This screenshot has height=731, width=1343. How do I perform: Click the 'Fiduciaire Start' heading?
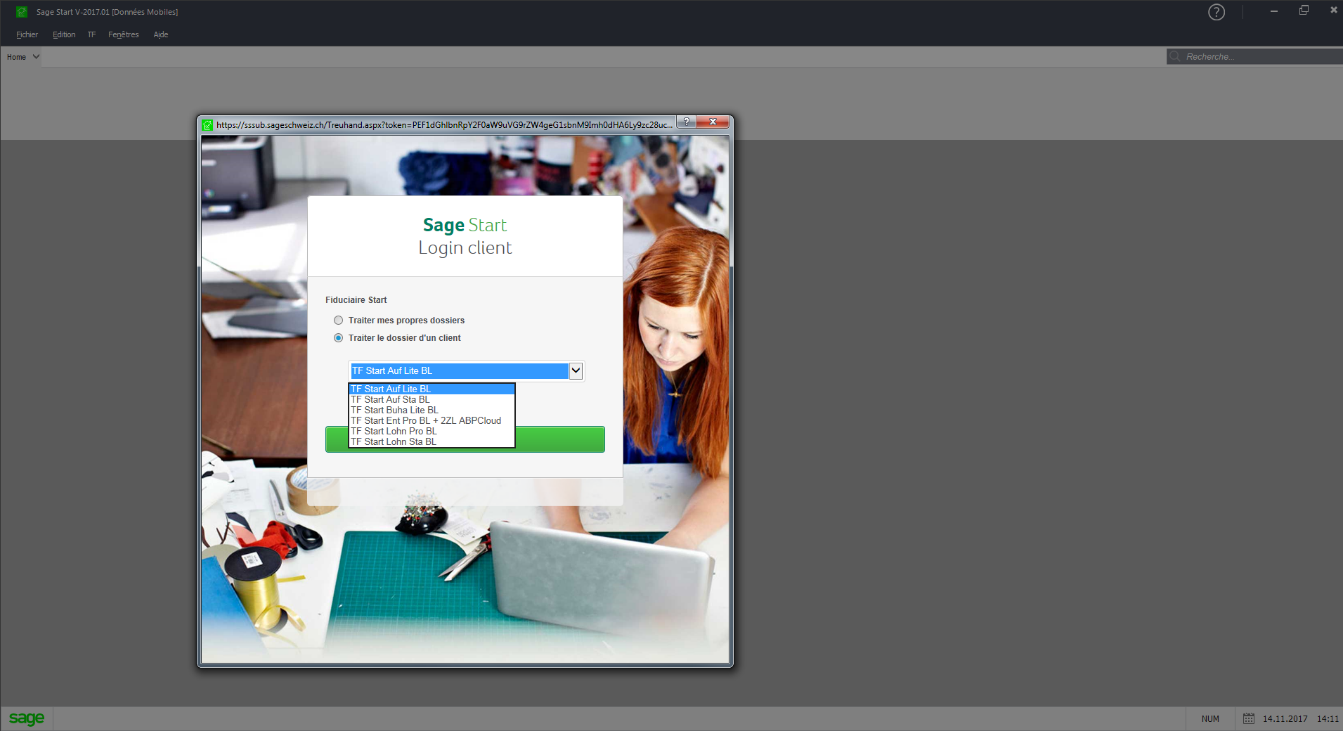click(x=356, y=300)
